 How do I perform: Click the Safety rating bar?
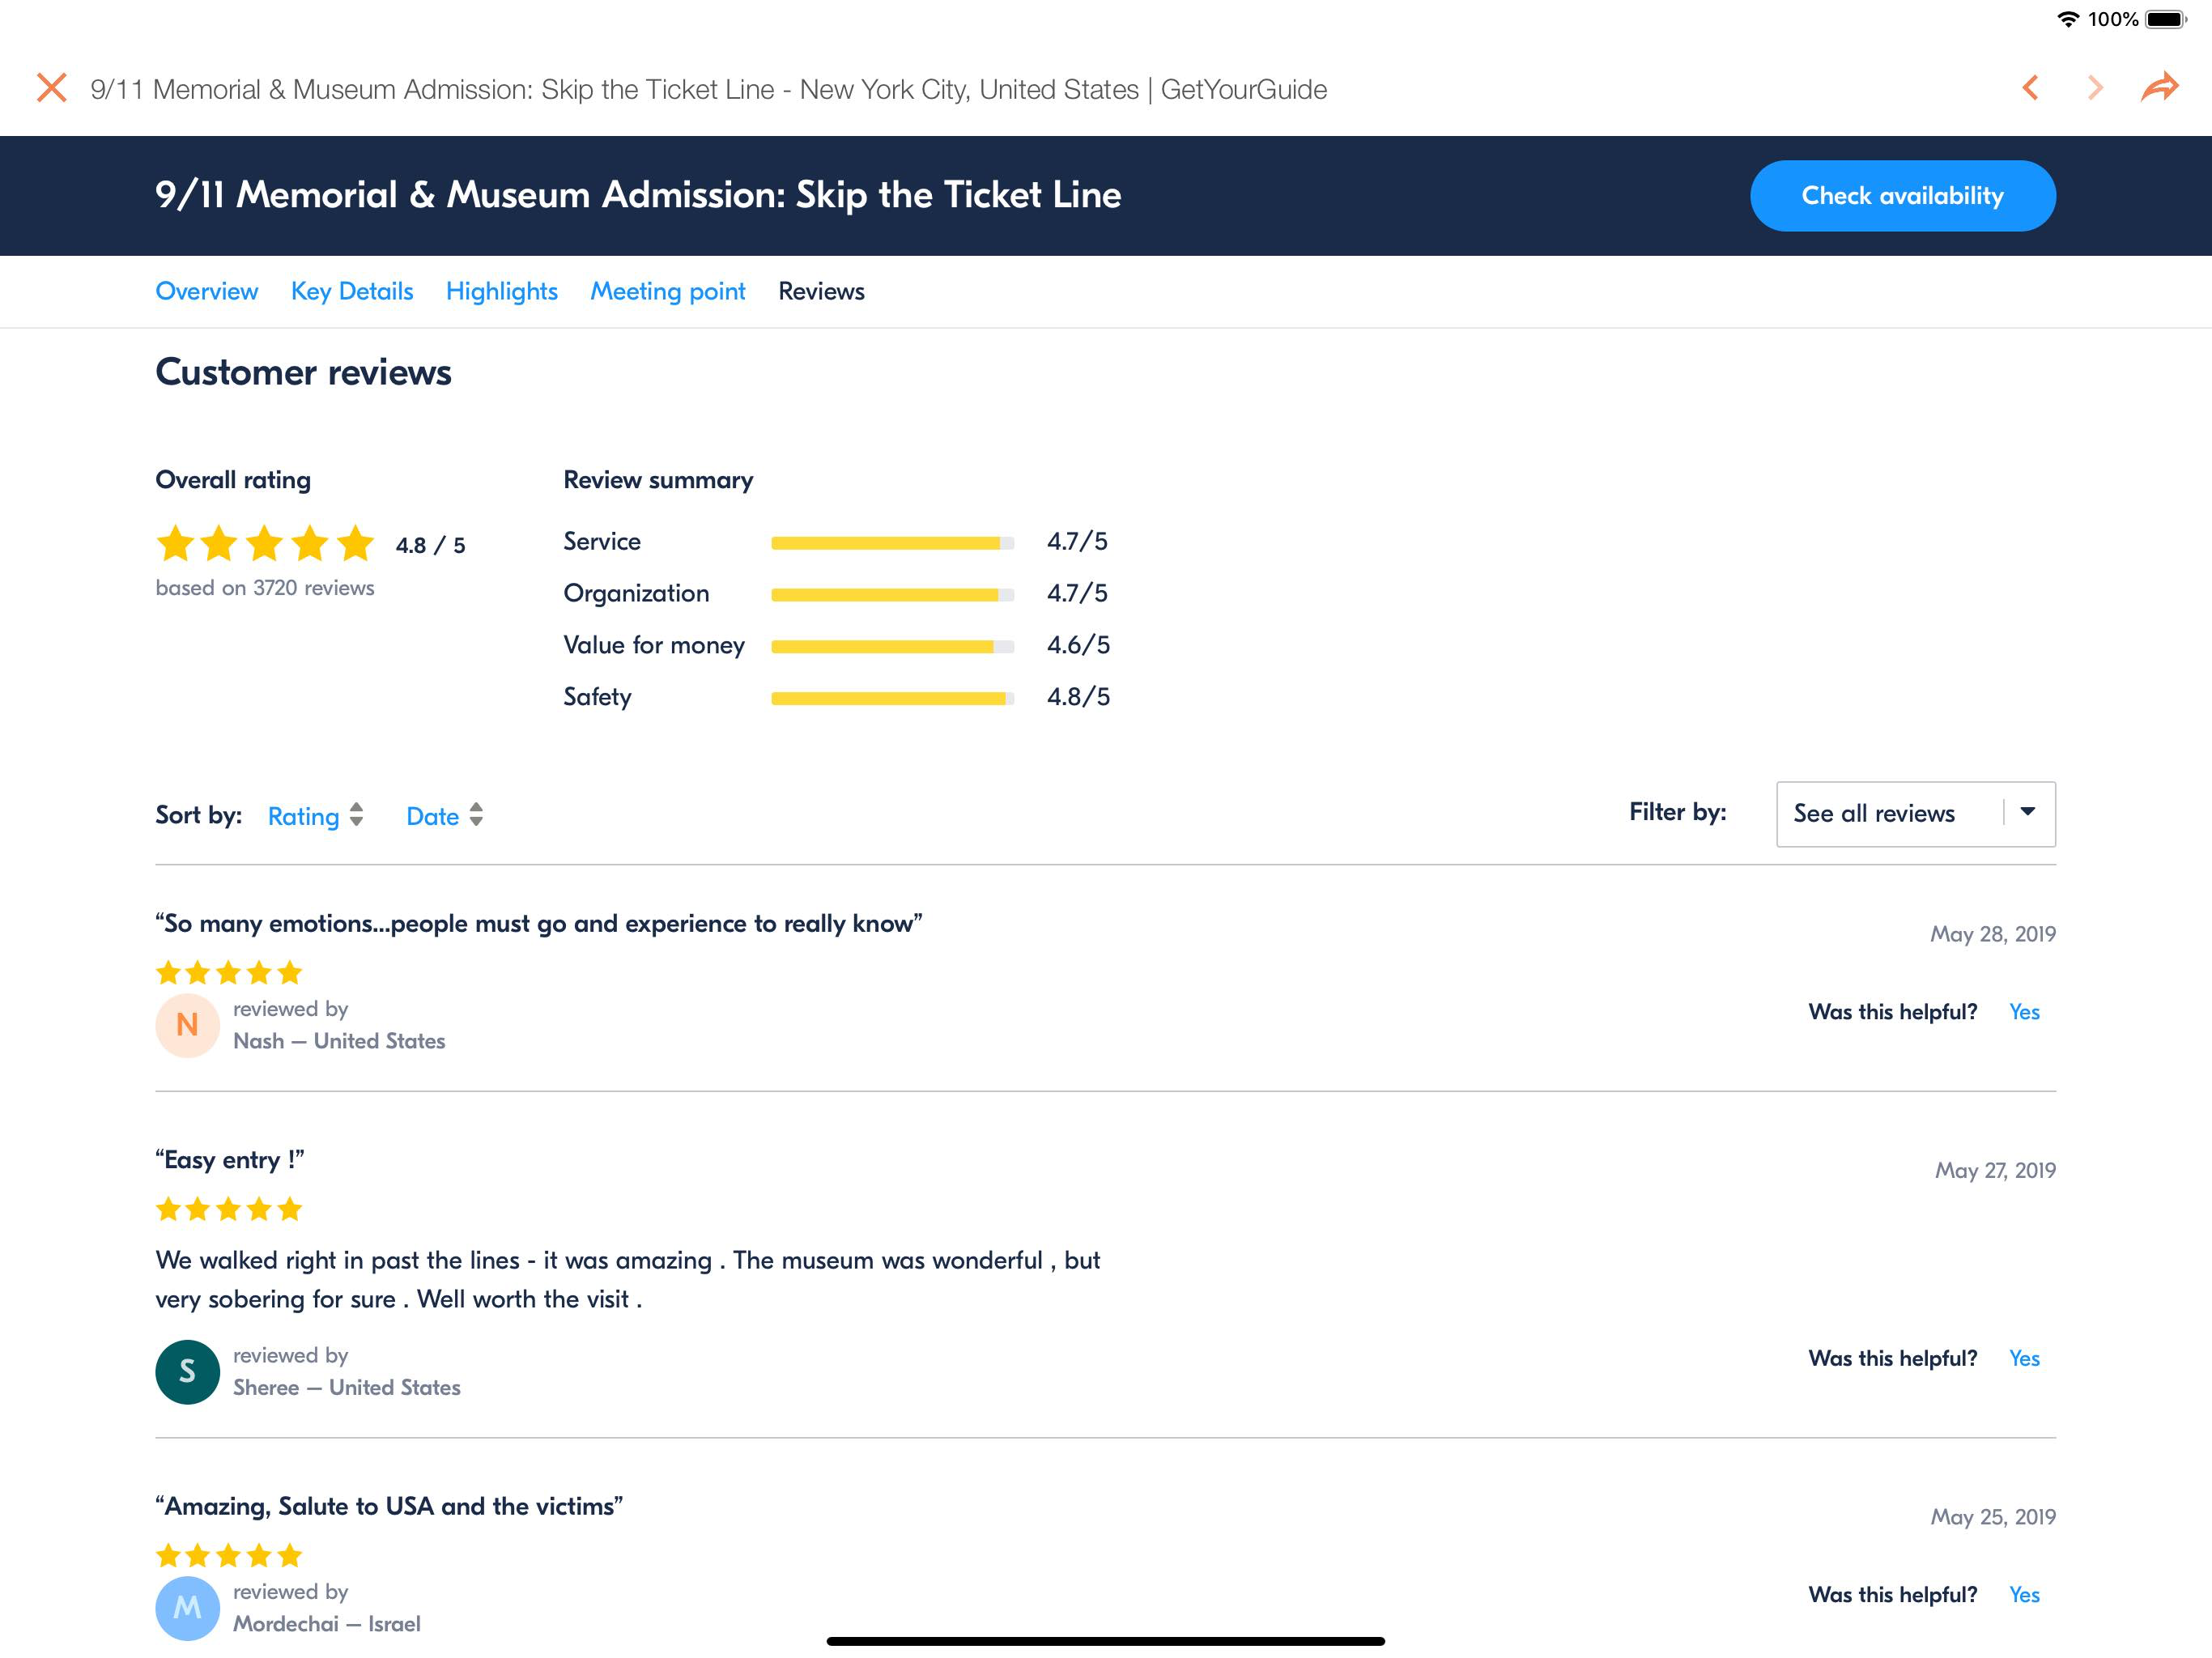[892, 699]
